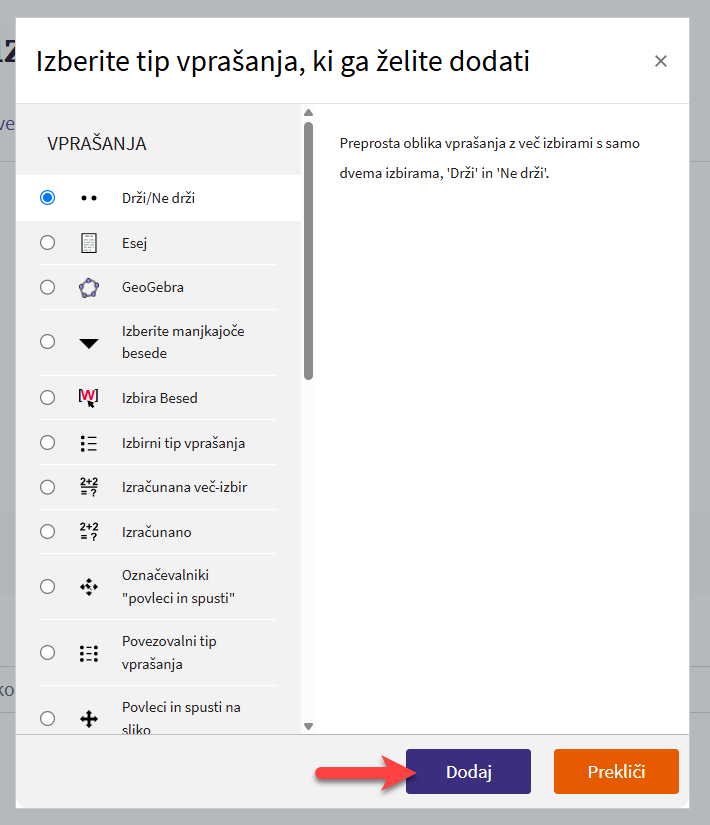This screenshot has width=710, height=825.
Task: Click the question list scrollbar thumb
Action: [308, 250]
